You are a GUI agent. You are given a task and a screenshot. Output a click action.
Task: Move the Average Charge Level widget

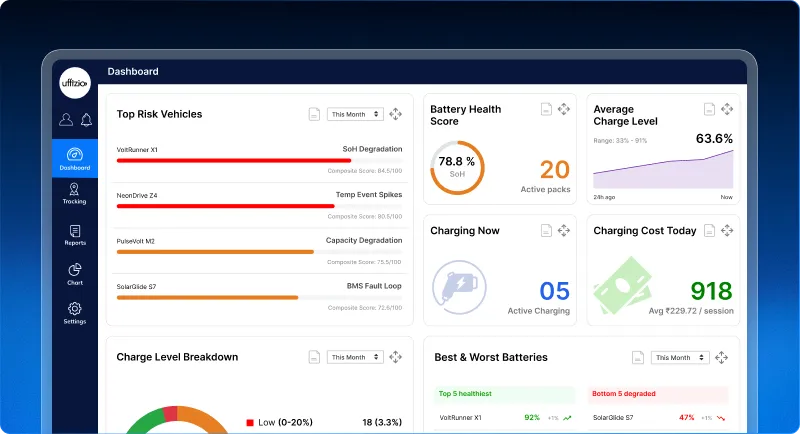click(x=727, y=109)
